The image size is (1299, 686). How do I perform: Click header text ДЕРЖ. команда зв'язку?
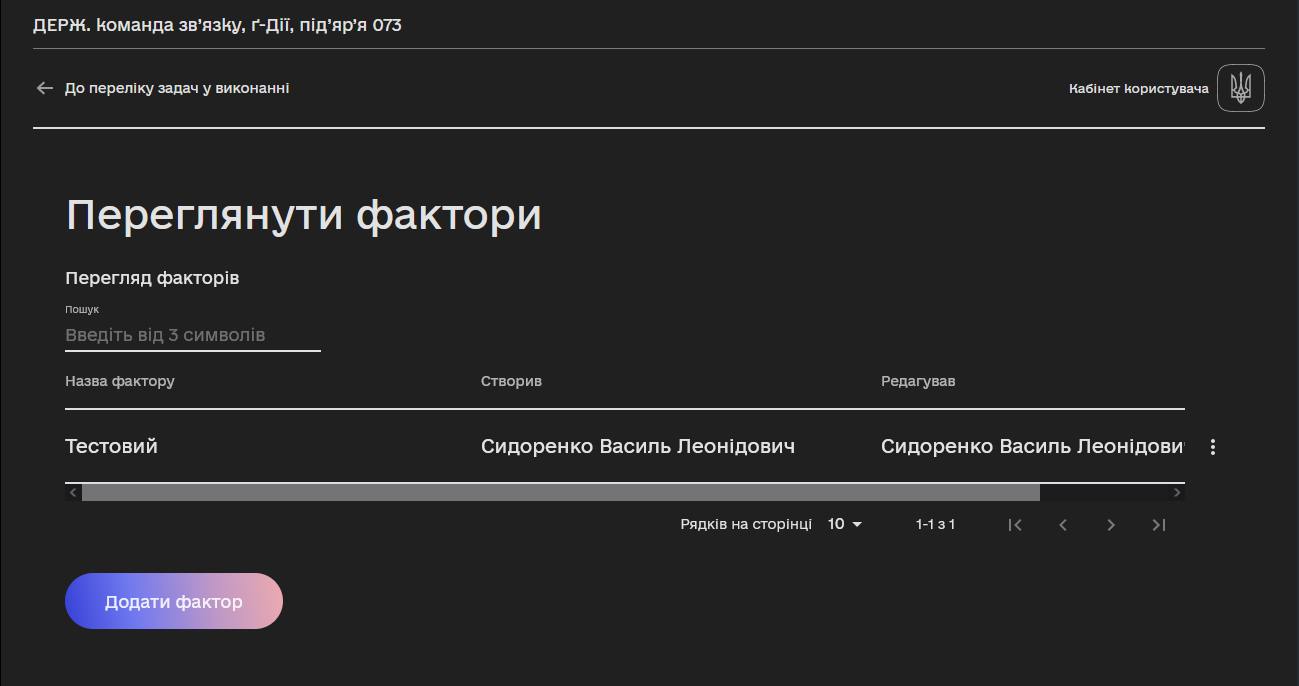point(138,25)
